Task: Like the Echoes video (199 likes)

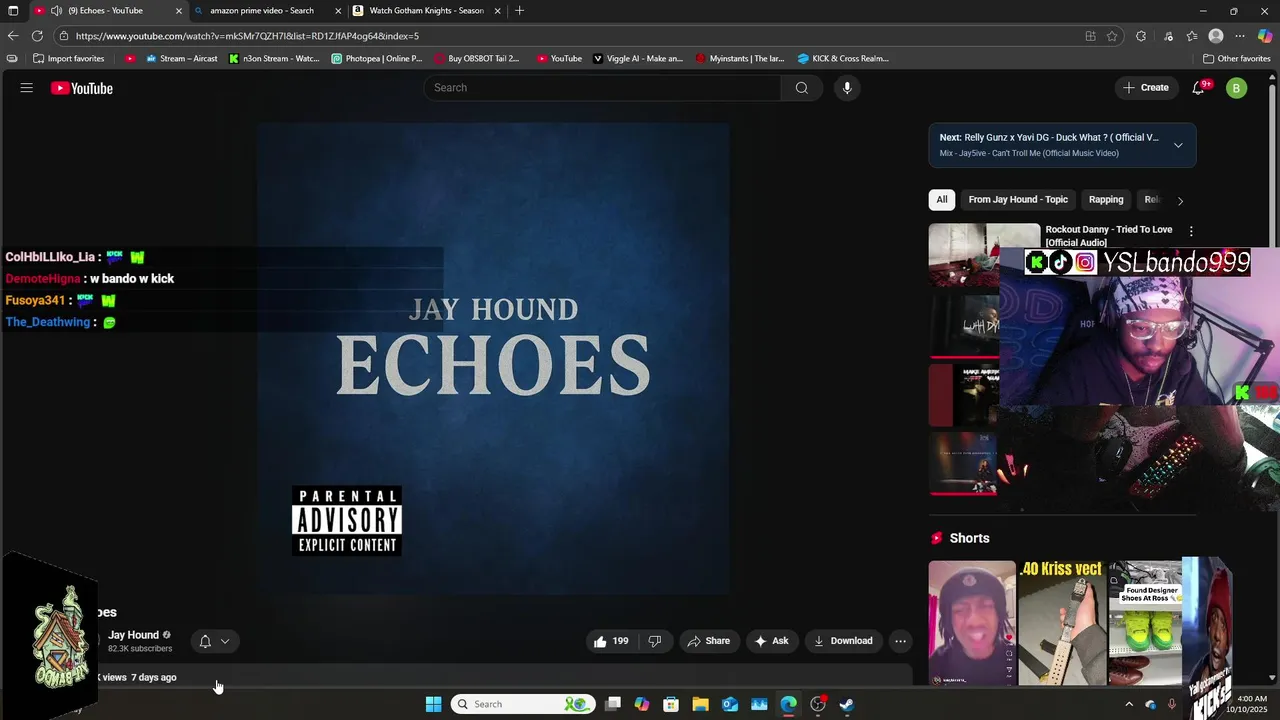Action: [x=611, y=641]
